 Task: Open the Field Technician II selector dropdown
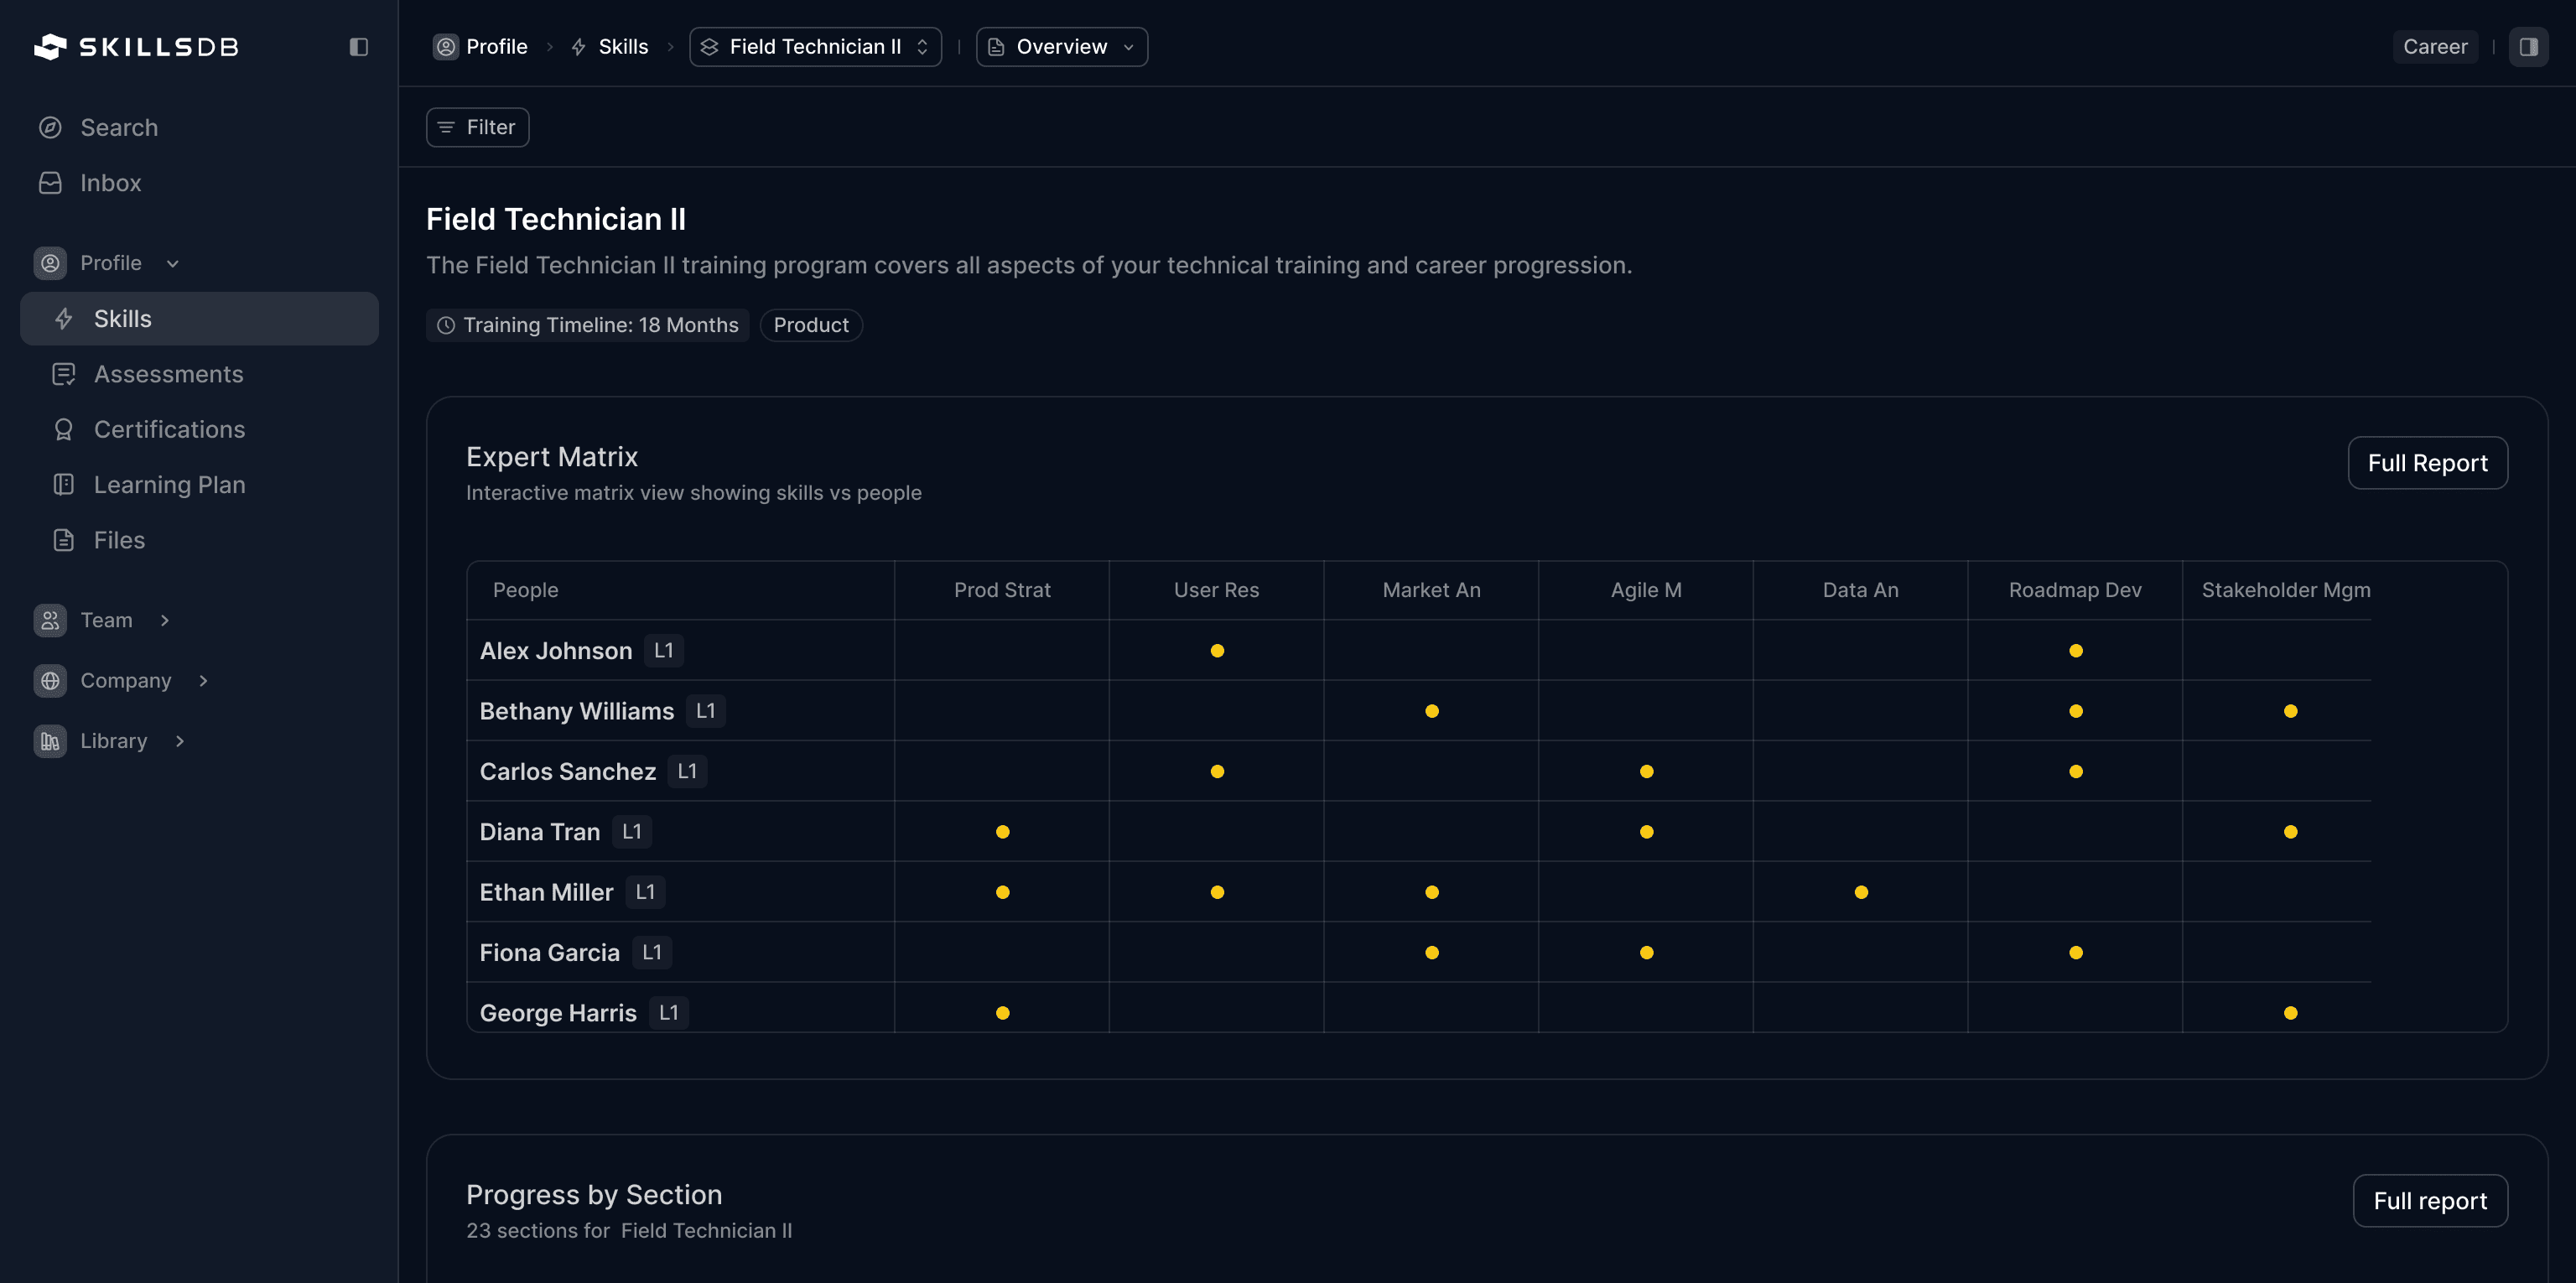pyautogui.click(x=922, y=46)
